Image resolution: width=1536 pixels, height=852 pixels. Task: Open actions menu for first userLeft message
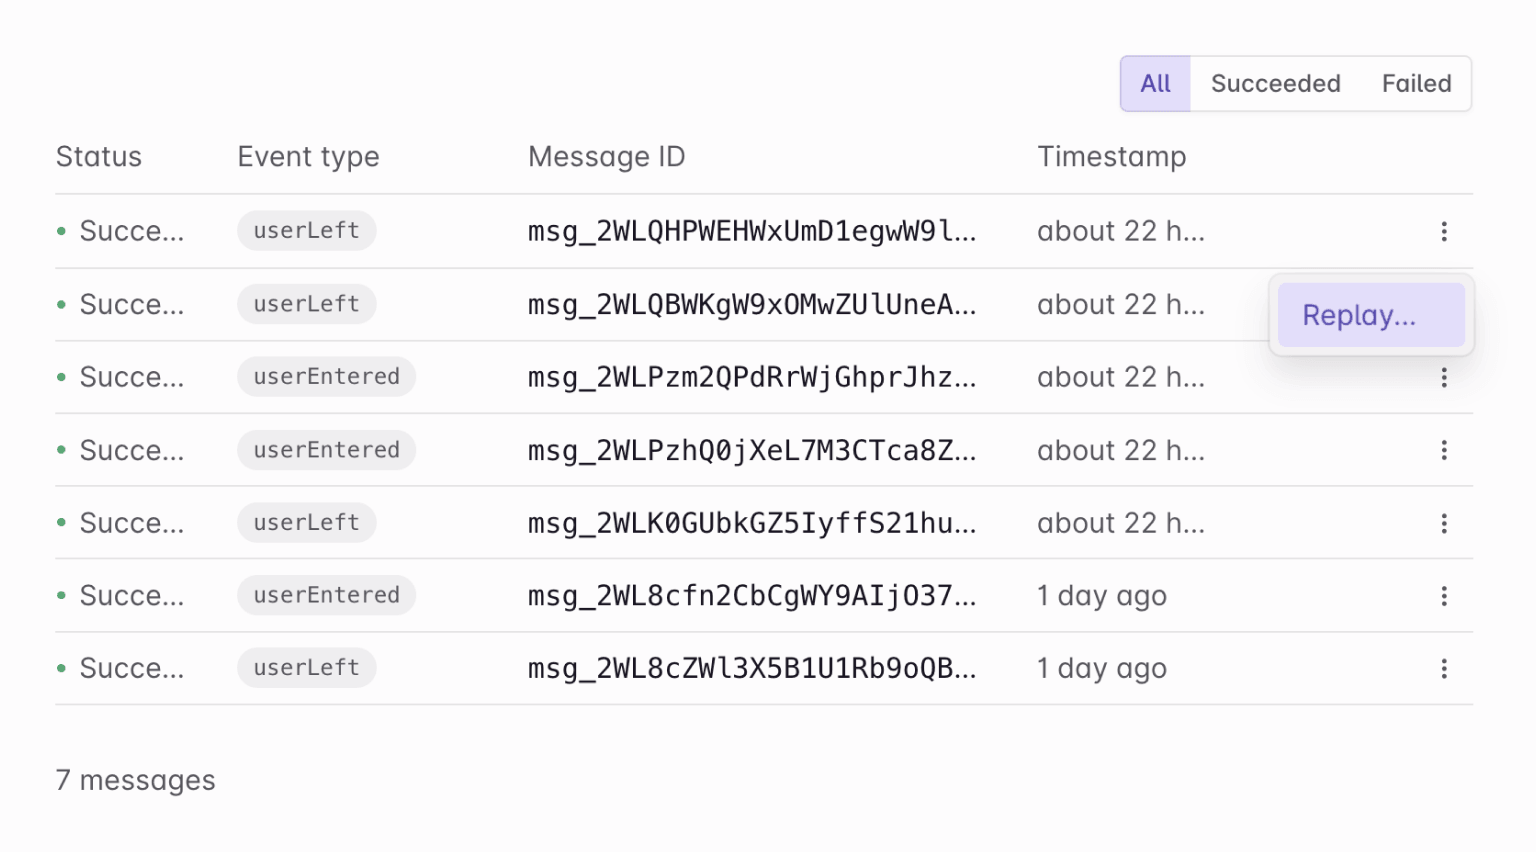(1443, 232)
